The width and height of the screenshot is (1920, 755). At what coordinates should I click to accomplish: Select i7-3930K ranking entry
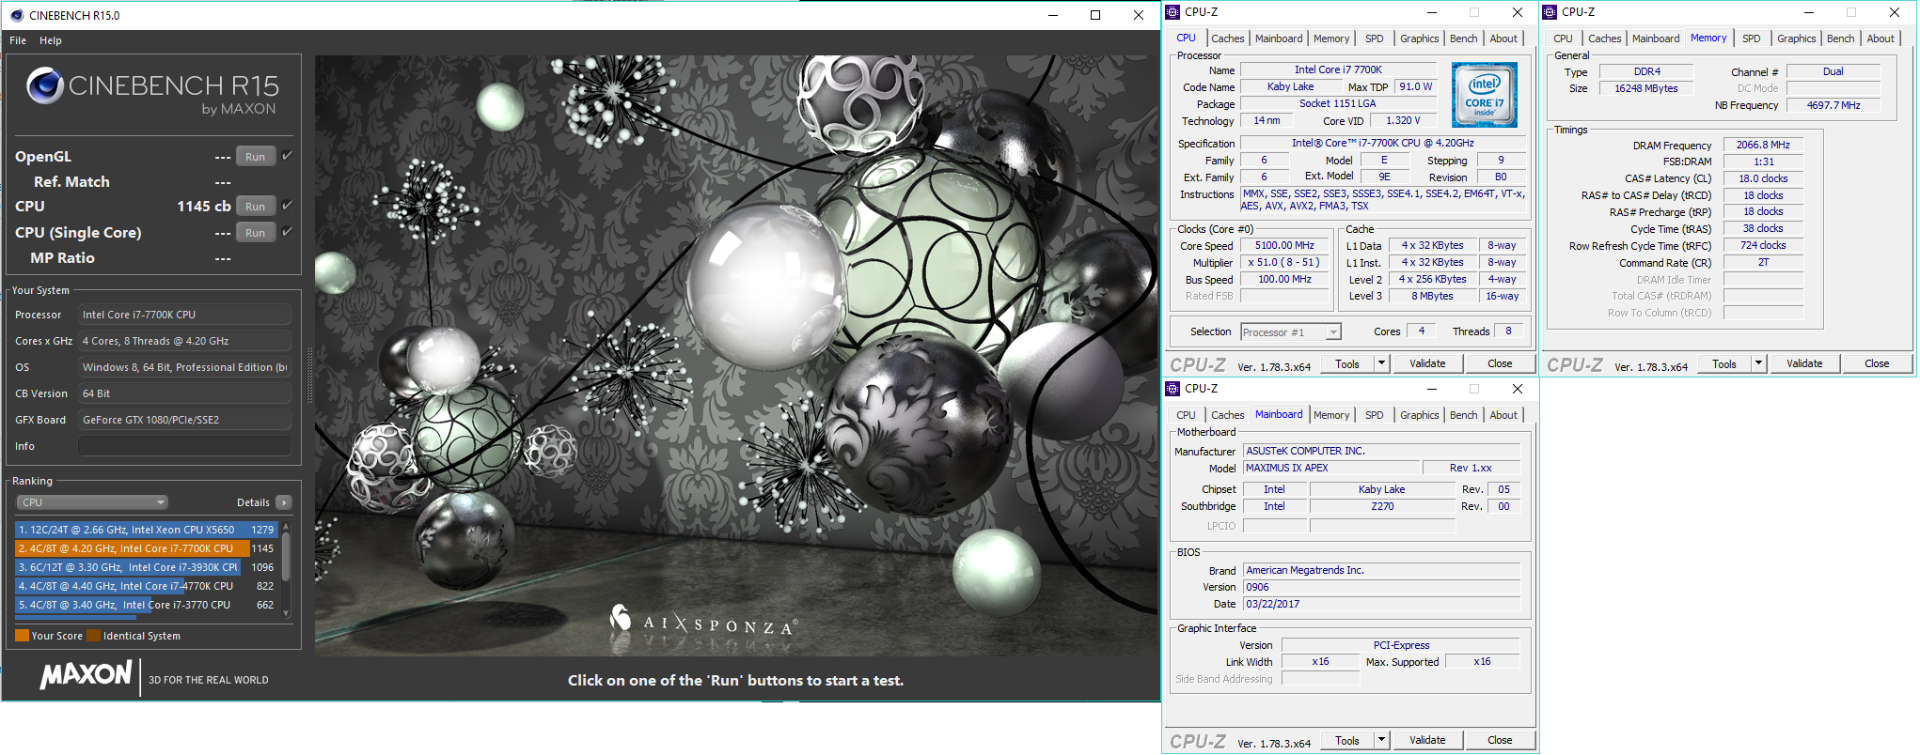(x=146, y=567)
